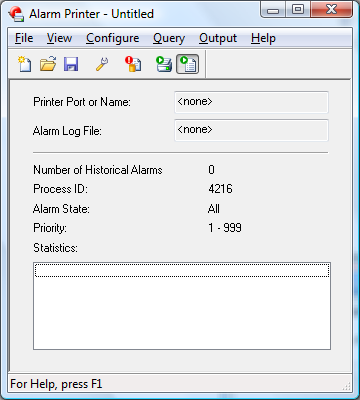Click the Priority value 1 - 999
This screenshot has height=400, width=360.
[225, 228]
